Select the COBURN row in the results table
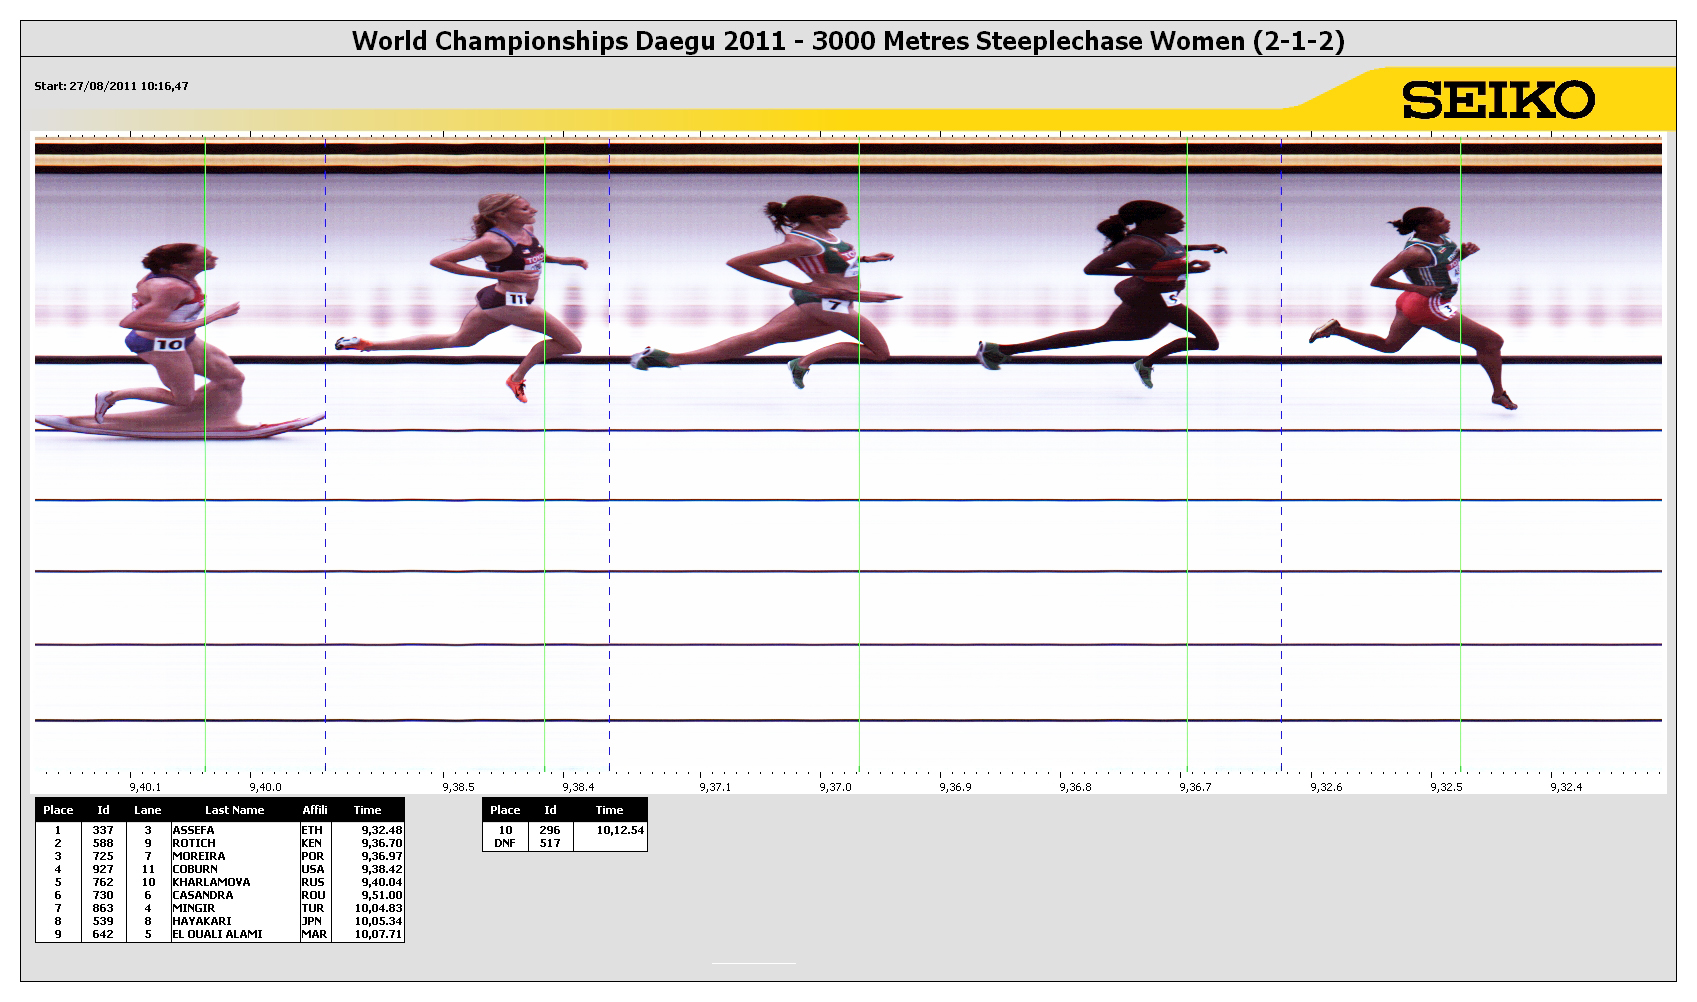This screenshot has width=1697, height=1002. pos(220,869)
